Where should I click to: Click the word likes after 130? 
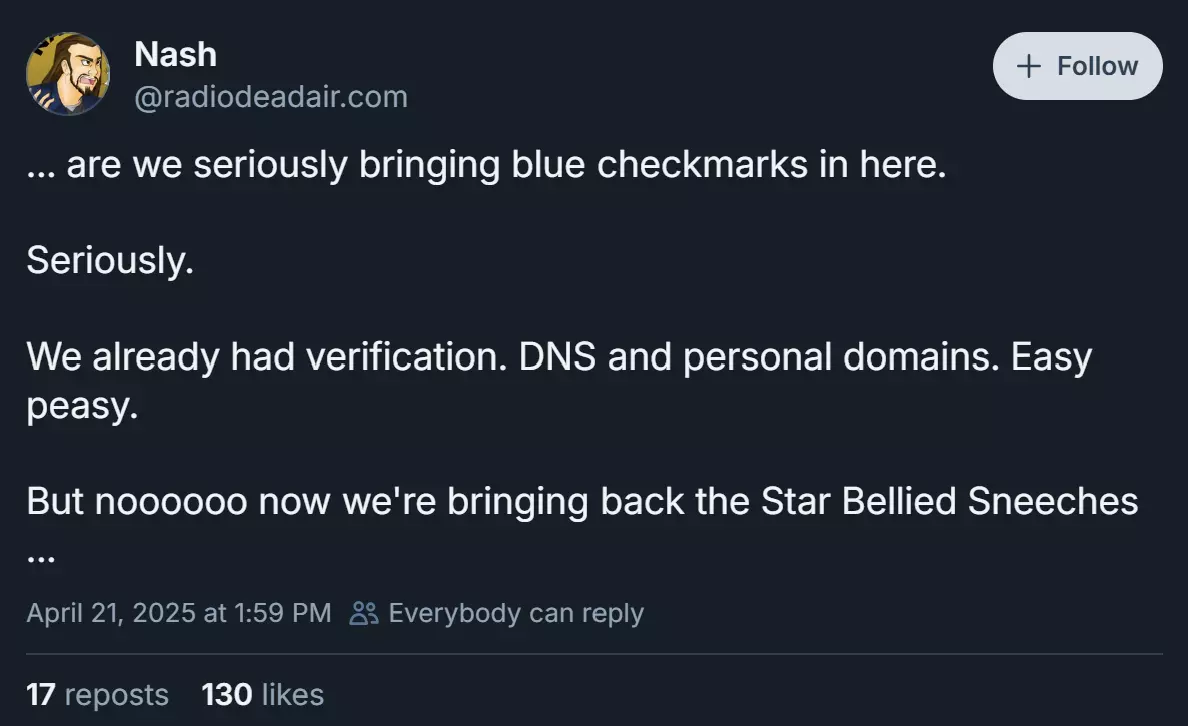[292, 694]
